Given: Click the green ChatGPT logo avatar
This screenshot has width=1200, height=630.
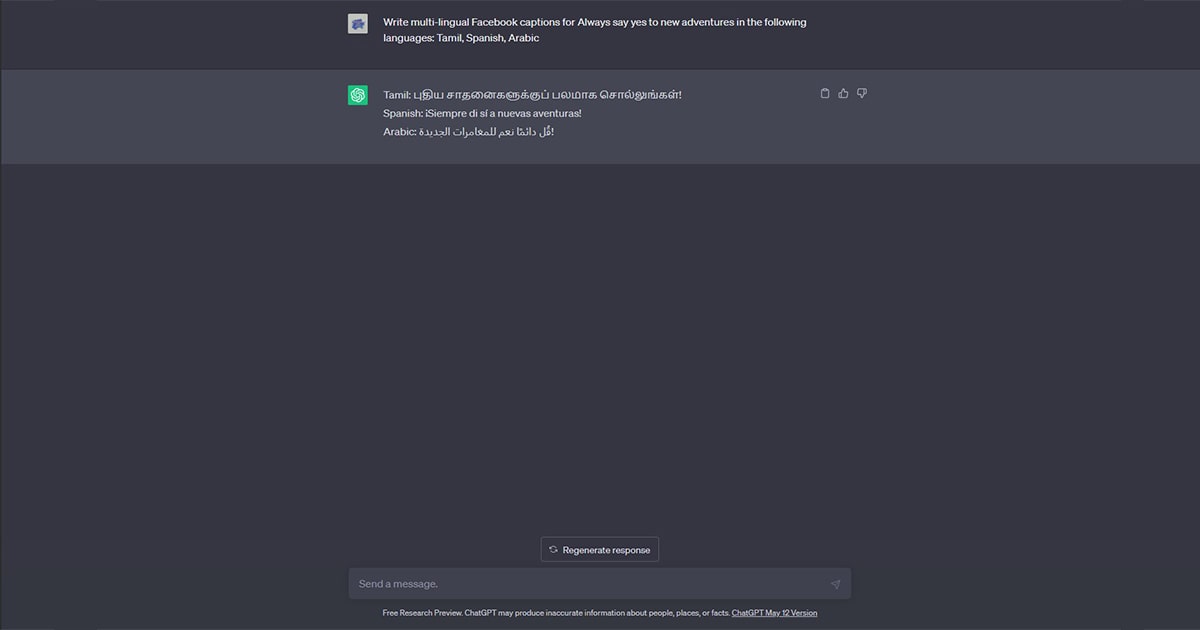Looking at the screenshot, I should 358,95.
